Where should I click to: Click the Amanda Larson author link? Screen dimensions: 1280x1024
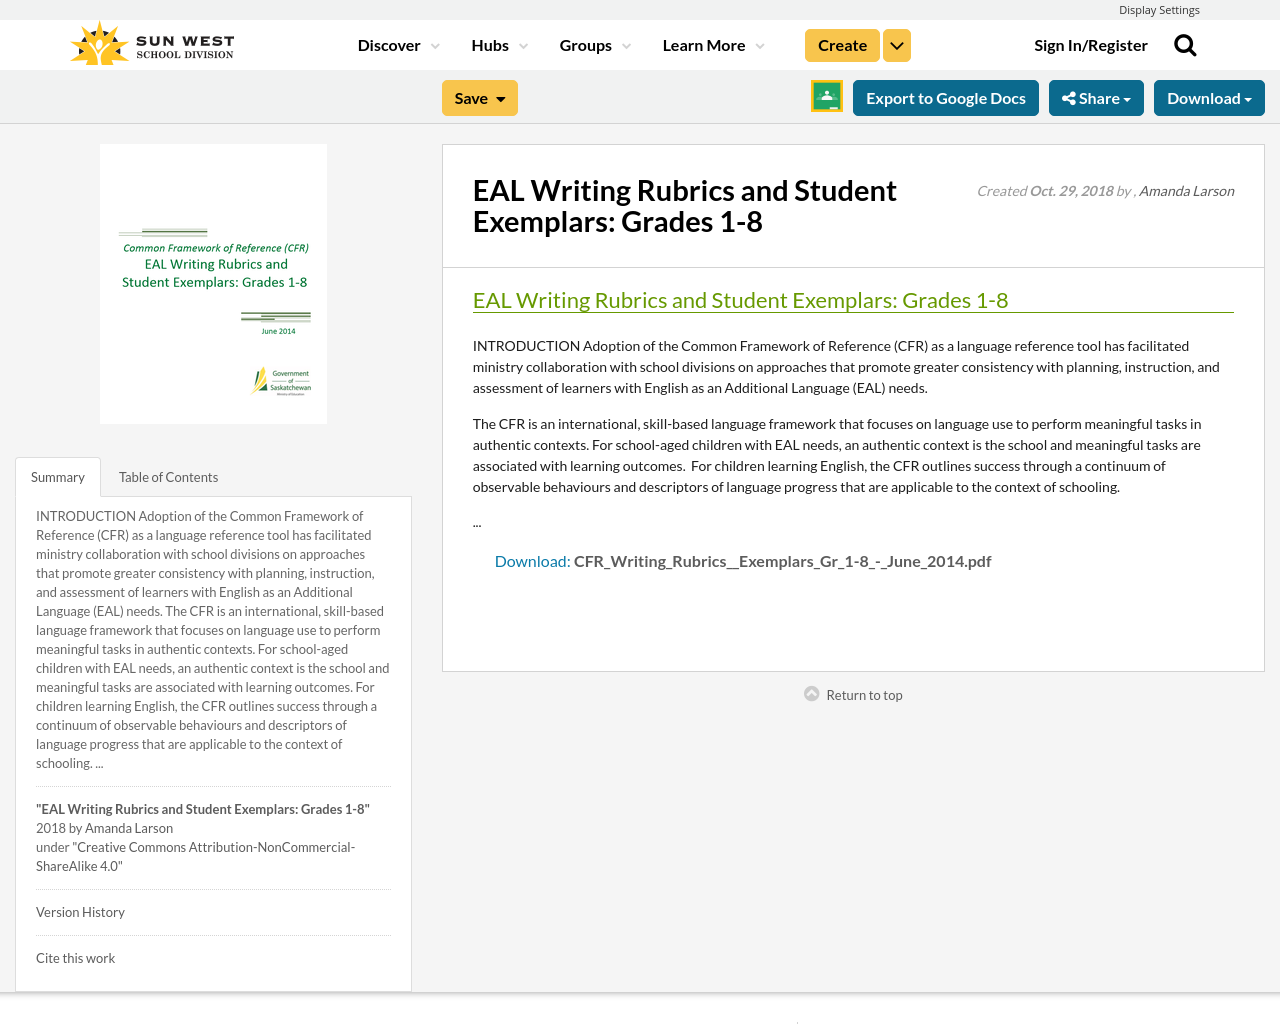(1186, 189)
